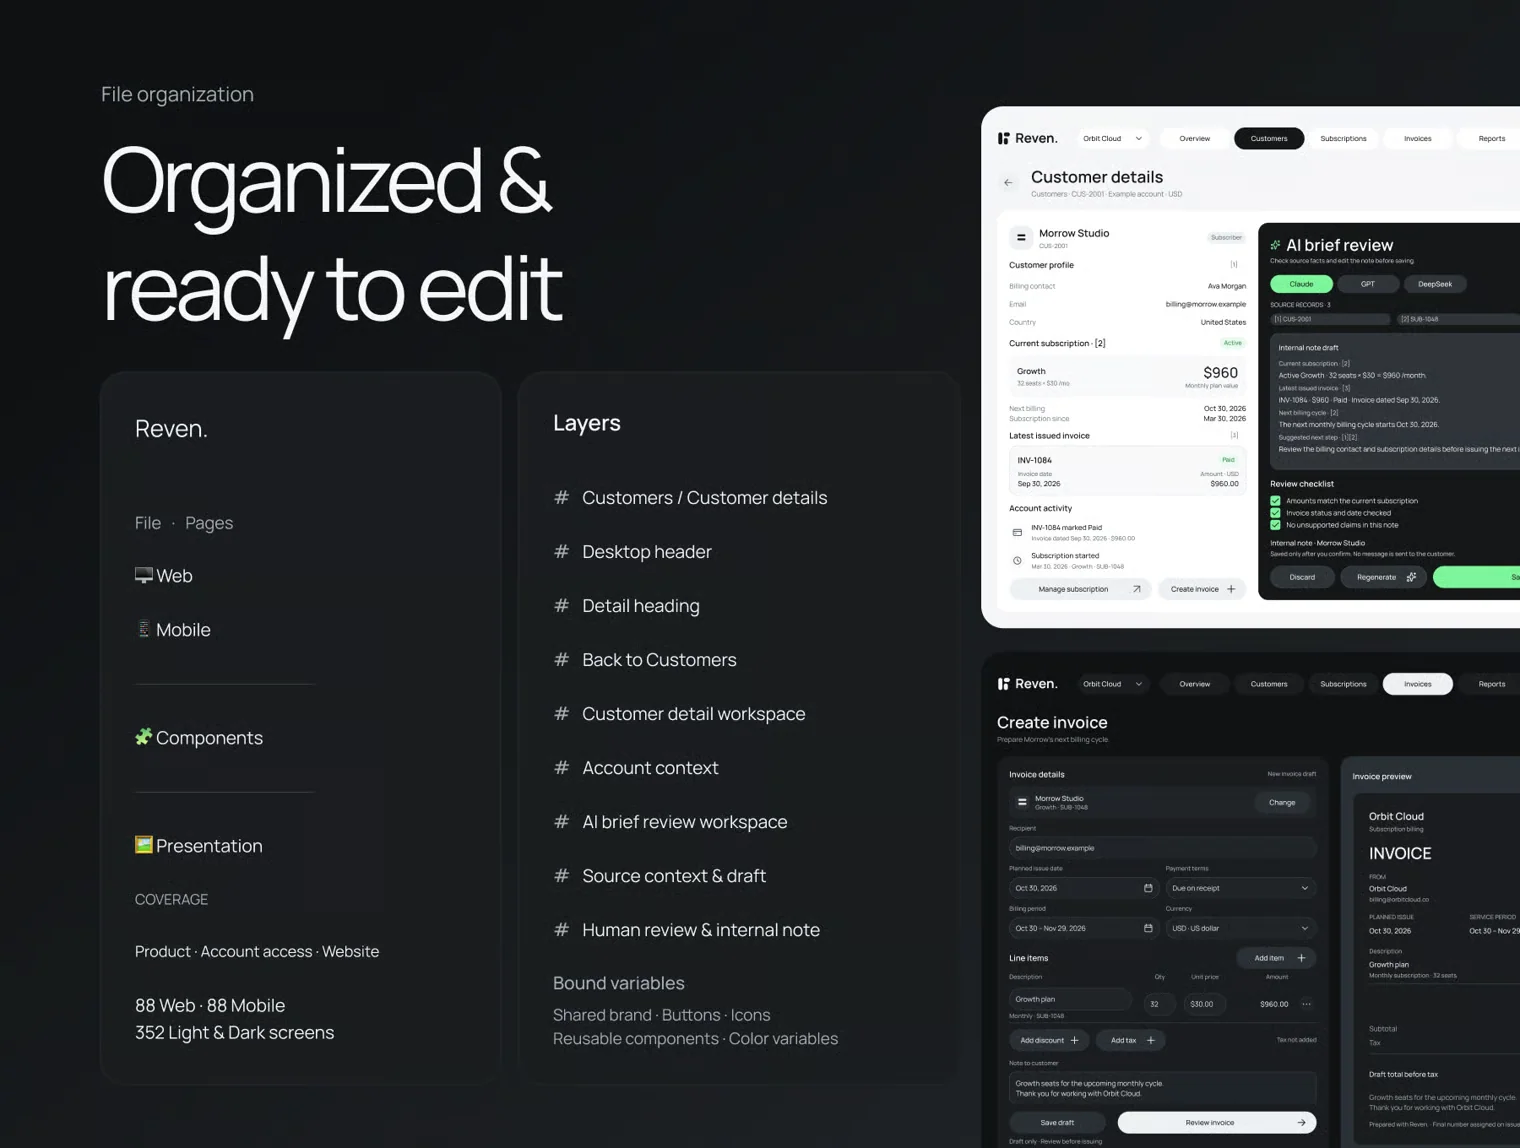Click the Reven logo in the dark Create invoice window
This screenshot has width=1520, height=1148.
pos(1027,684)
